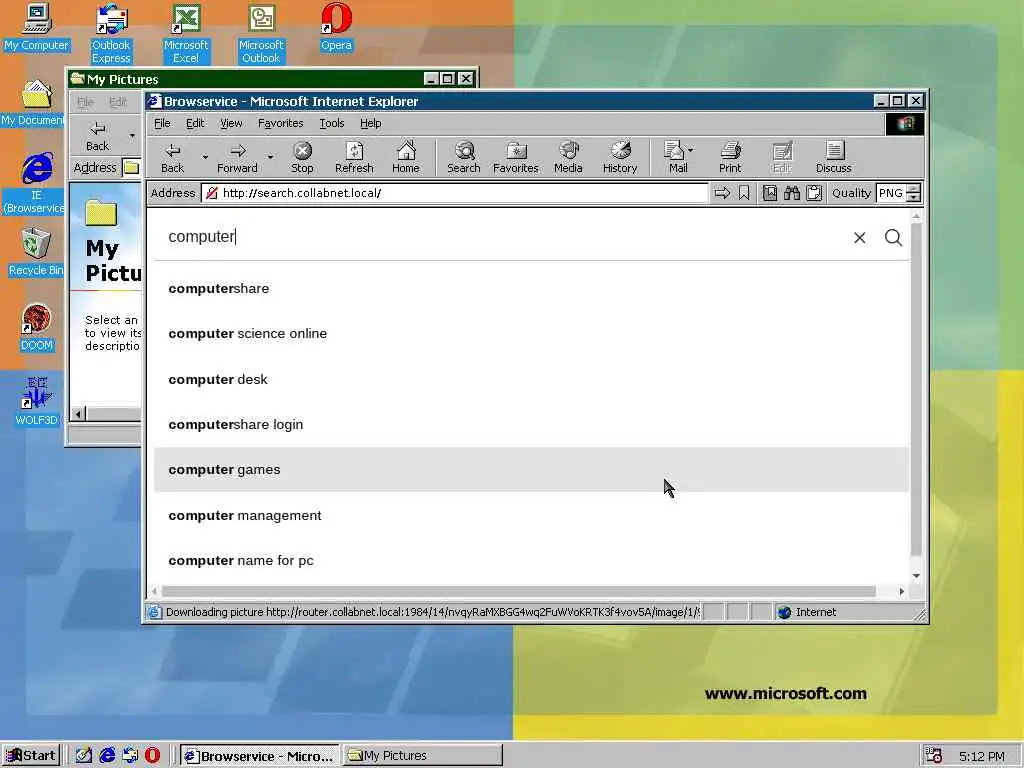Select 'computer science online' suggestion
The height and width of the screenshot is (768, 1024).
531,334
